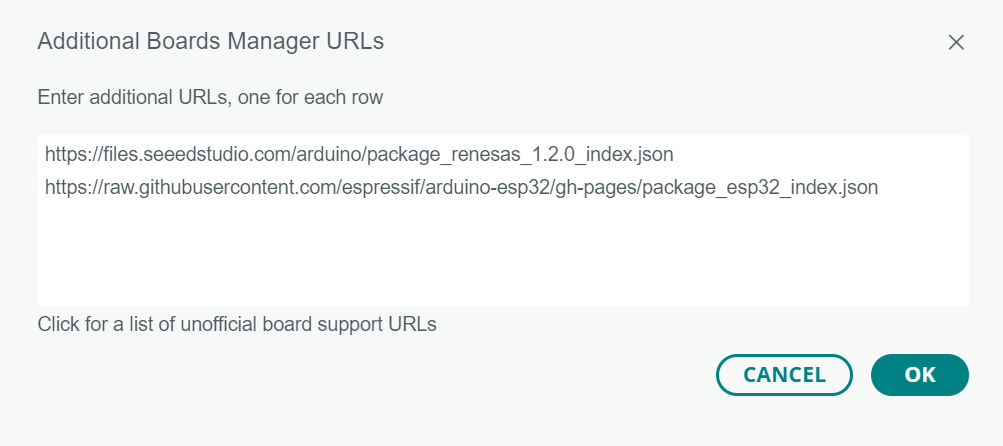Place cursor at end of package_esp32_index.json

pos(878,187)
